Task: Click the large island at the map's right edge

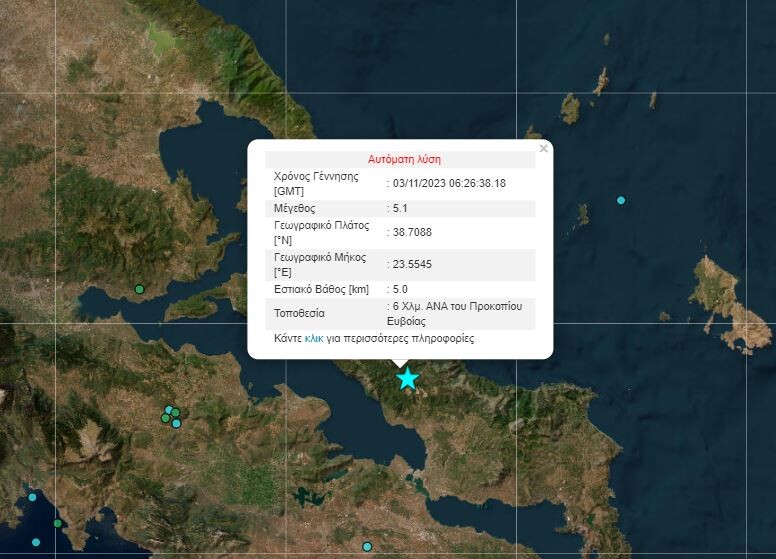Action: (725, 298)
